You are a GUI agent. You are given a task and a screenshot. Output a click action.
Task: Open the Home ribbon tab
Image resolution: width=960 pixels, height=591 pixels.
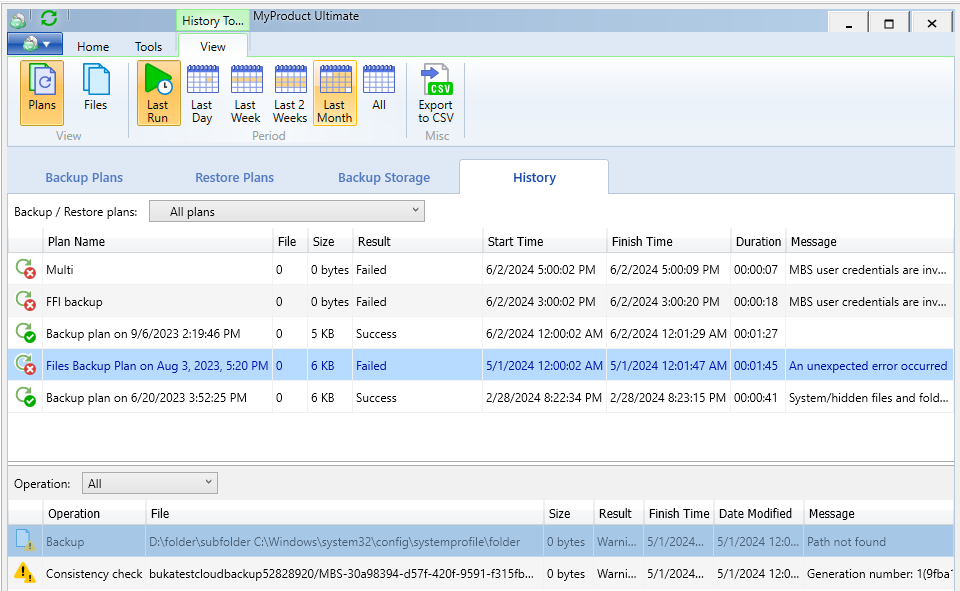coord(93,47)
